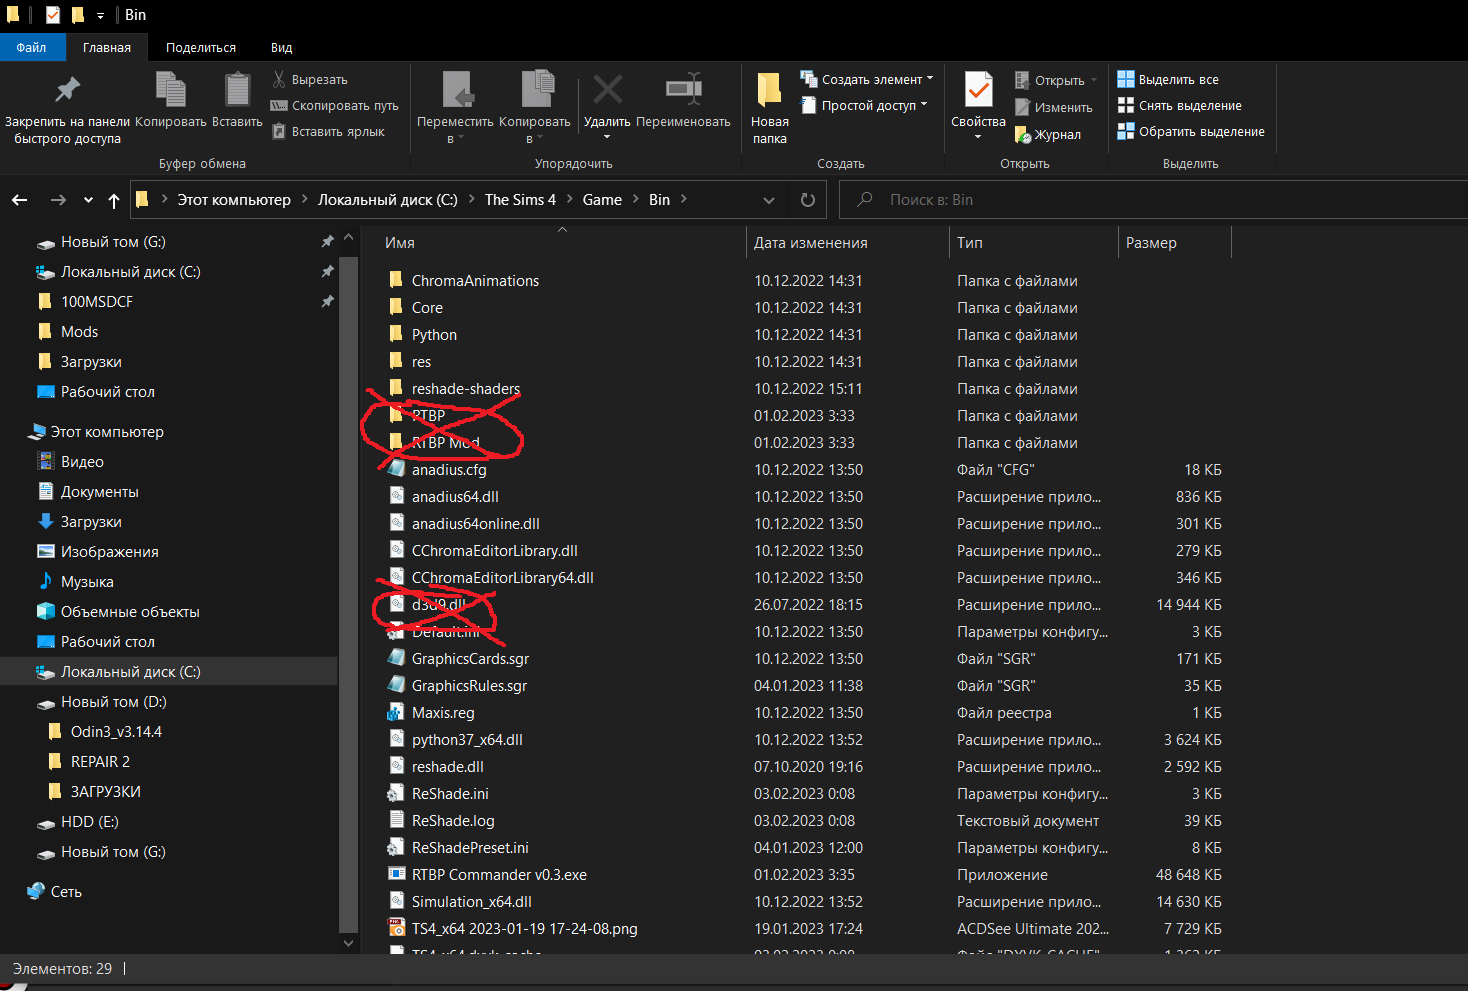Open the Файл tab
Viewport: 1468px width, 991px height.
[32, 47]
